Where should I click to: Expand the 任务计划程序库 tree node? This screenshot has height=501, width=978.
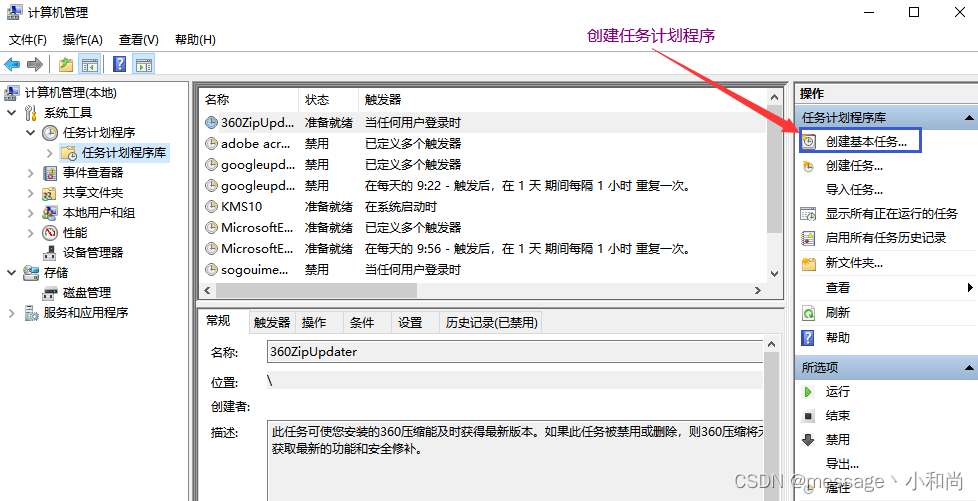coord(50,153)
